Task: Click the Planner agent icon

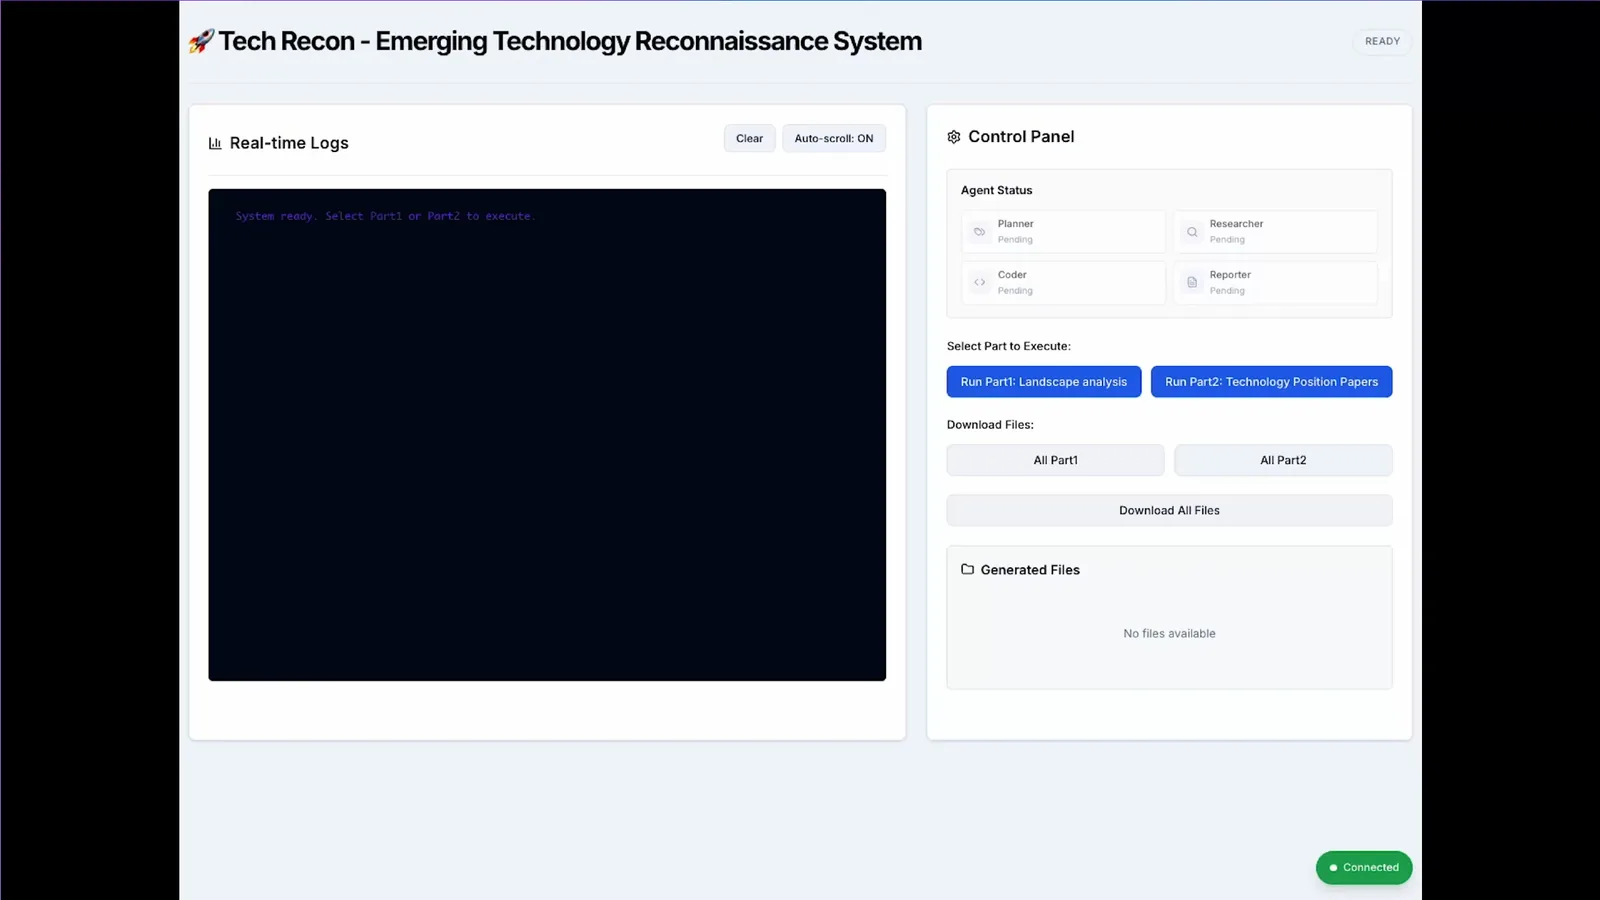Action: (x=980, y=232)
